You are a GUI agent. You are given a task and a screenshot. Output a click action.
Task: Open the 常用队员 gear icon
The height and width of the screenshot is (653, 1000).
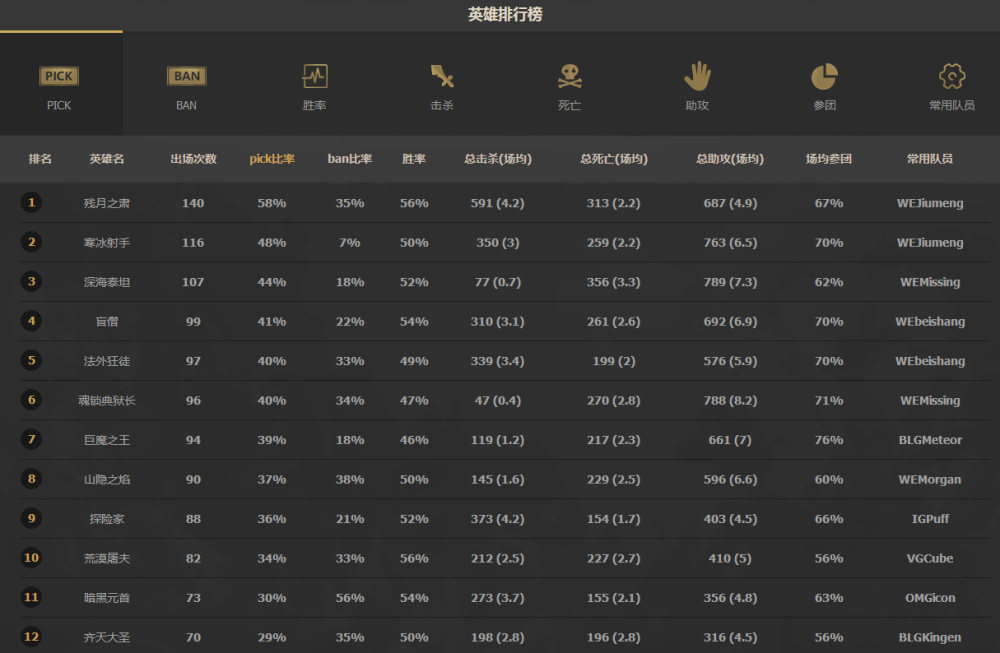coord(952,77)
